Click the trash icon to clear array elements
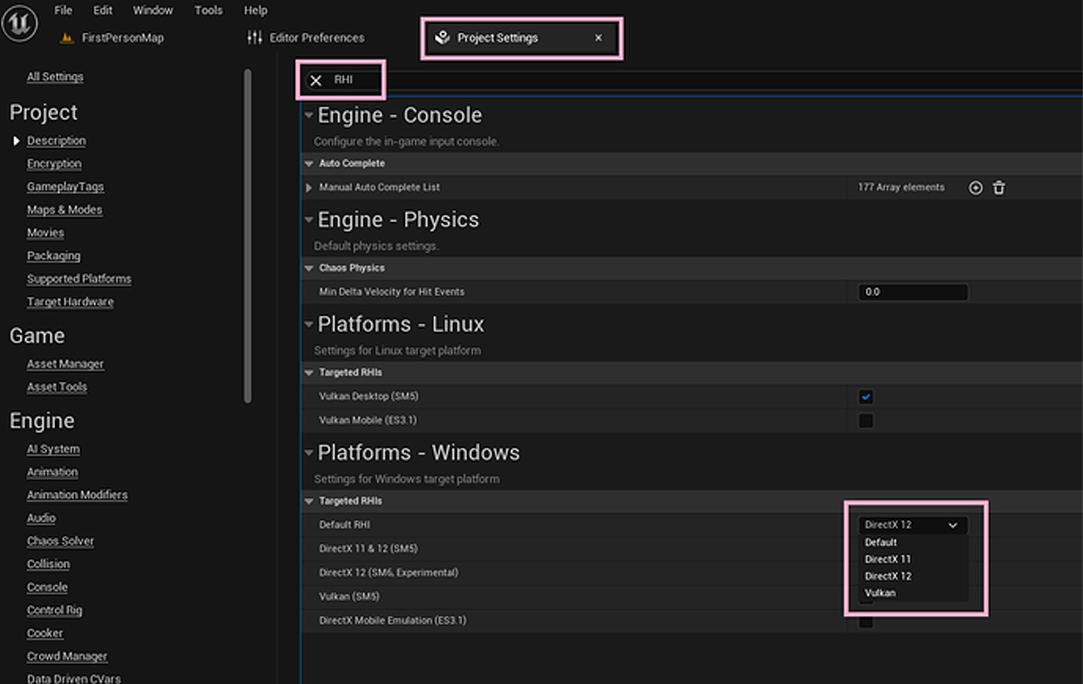The height and width of the screenshot is (684, 1083). (999, 187)
